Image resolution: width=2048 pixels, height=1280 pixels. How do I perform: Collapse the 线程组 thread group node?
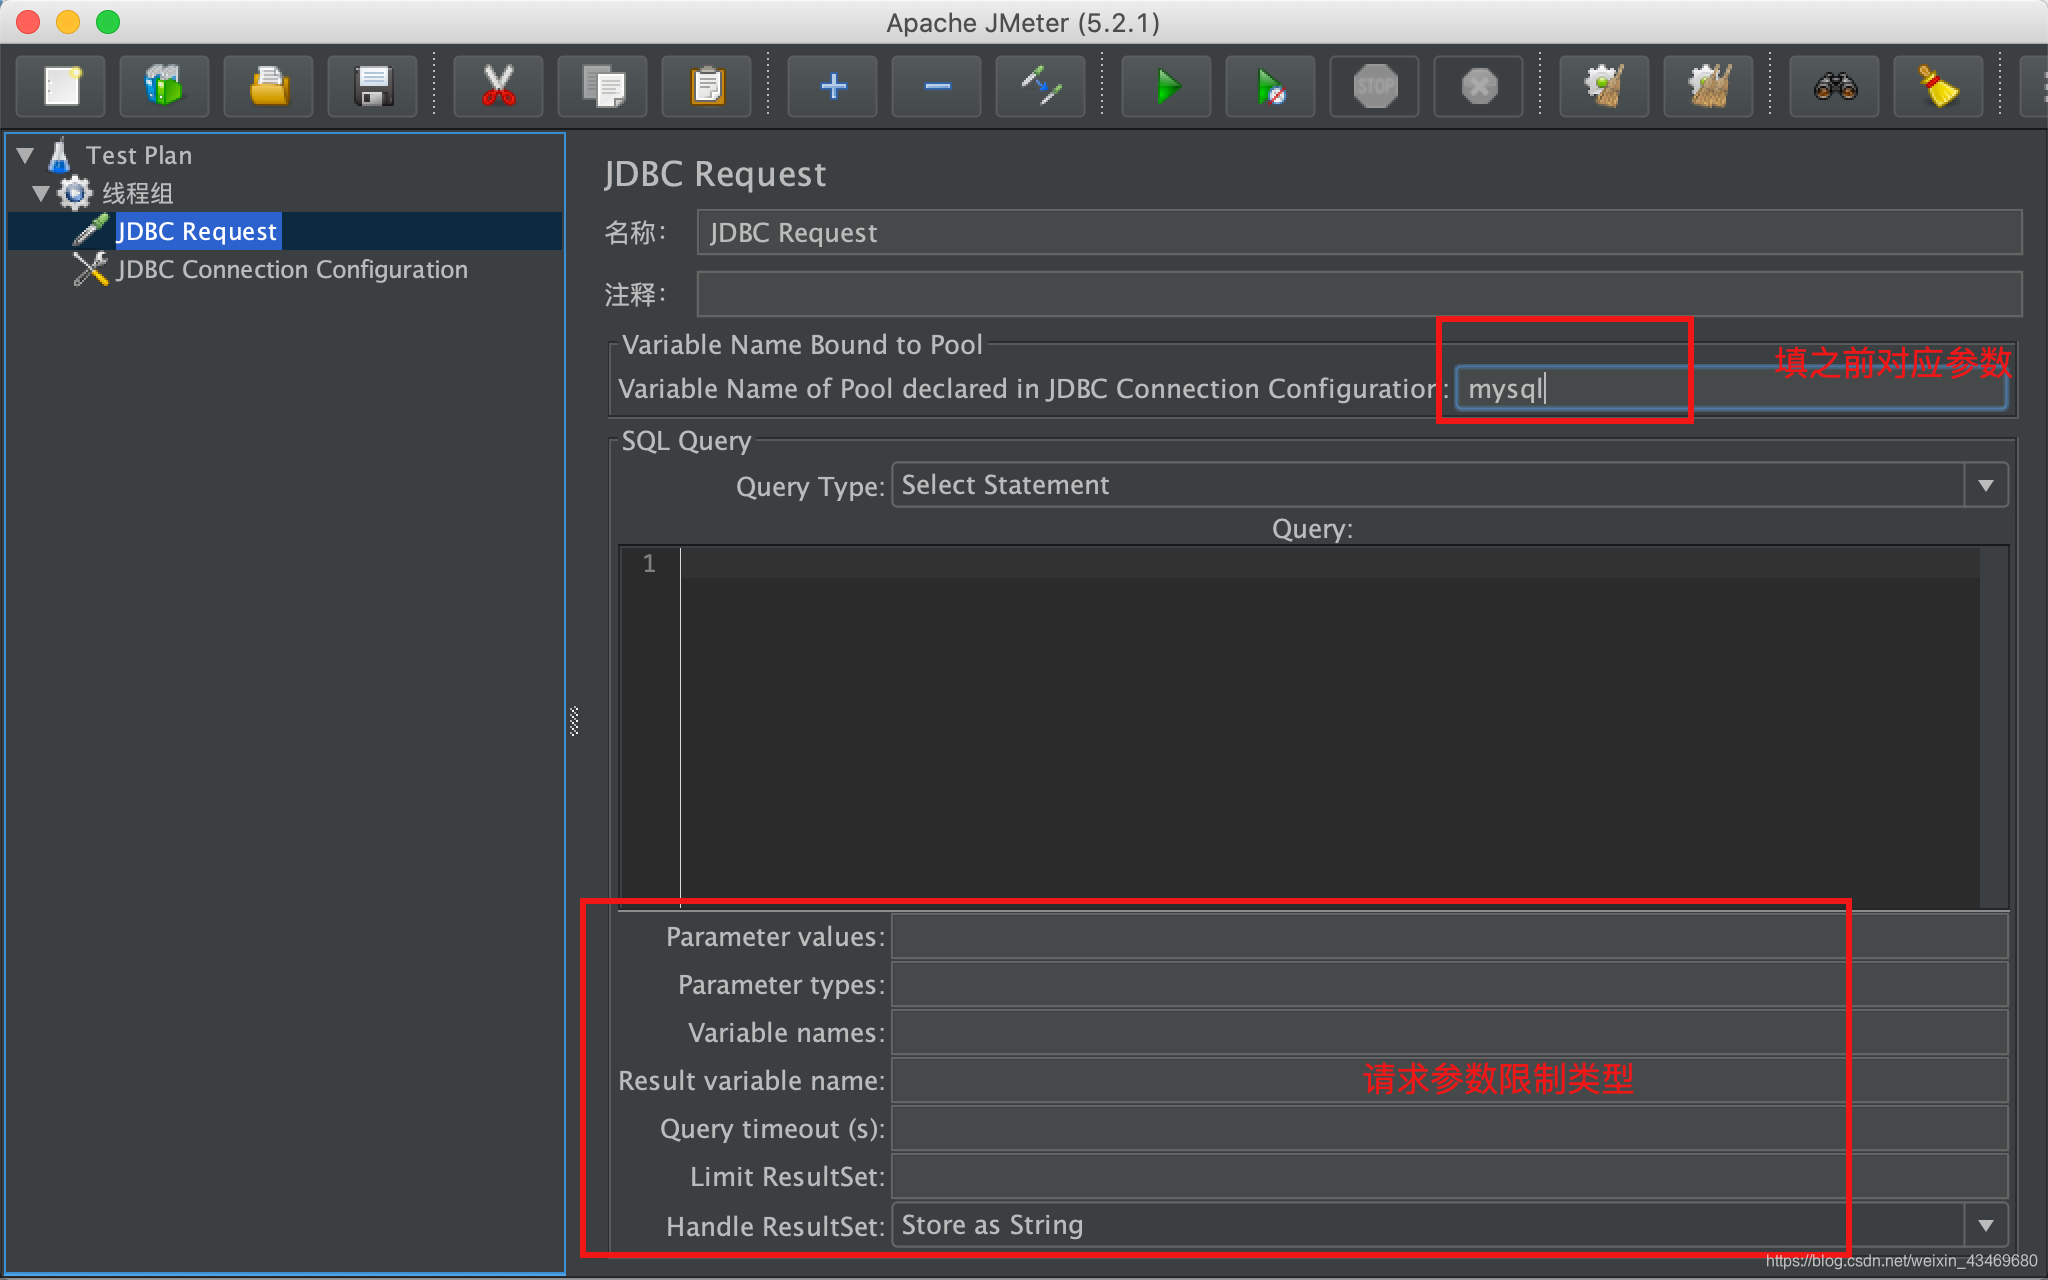pyautogui.click(x=41, y=193)
